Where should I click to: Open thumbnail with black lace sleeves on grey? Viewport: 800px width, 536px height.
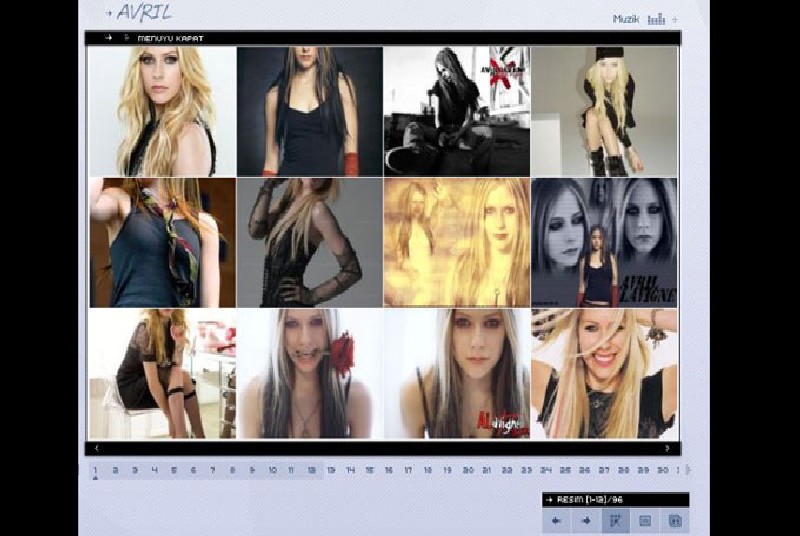coord(310,243)
